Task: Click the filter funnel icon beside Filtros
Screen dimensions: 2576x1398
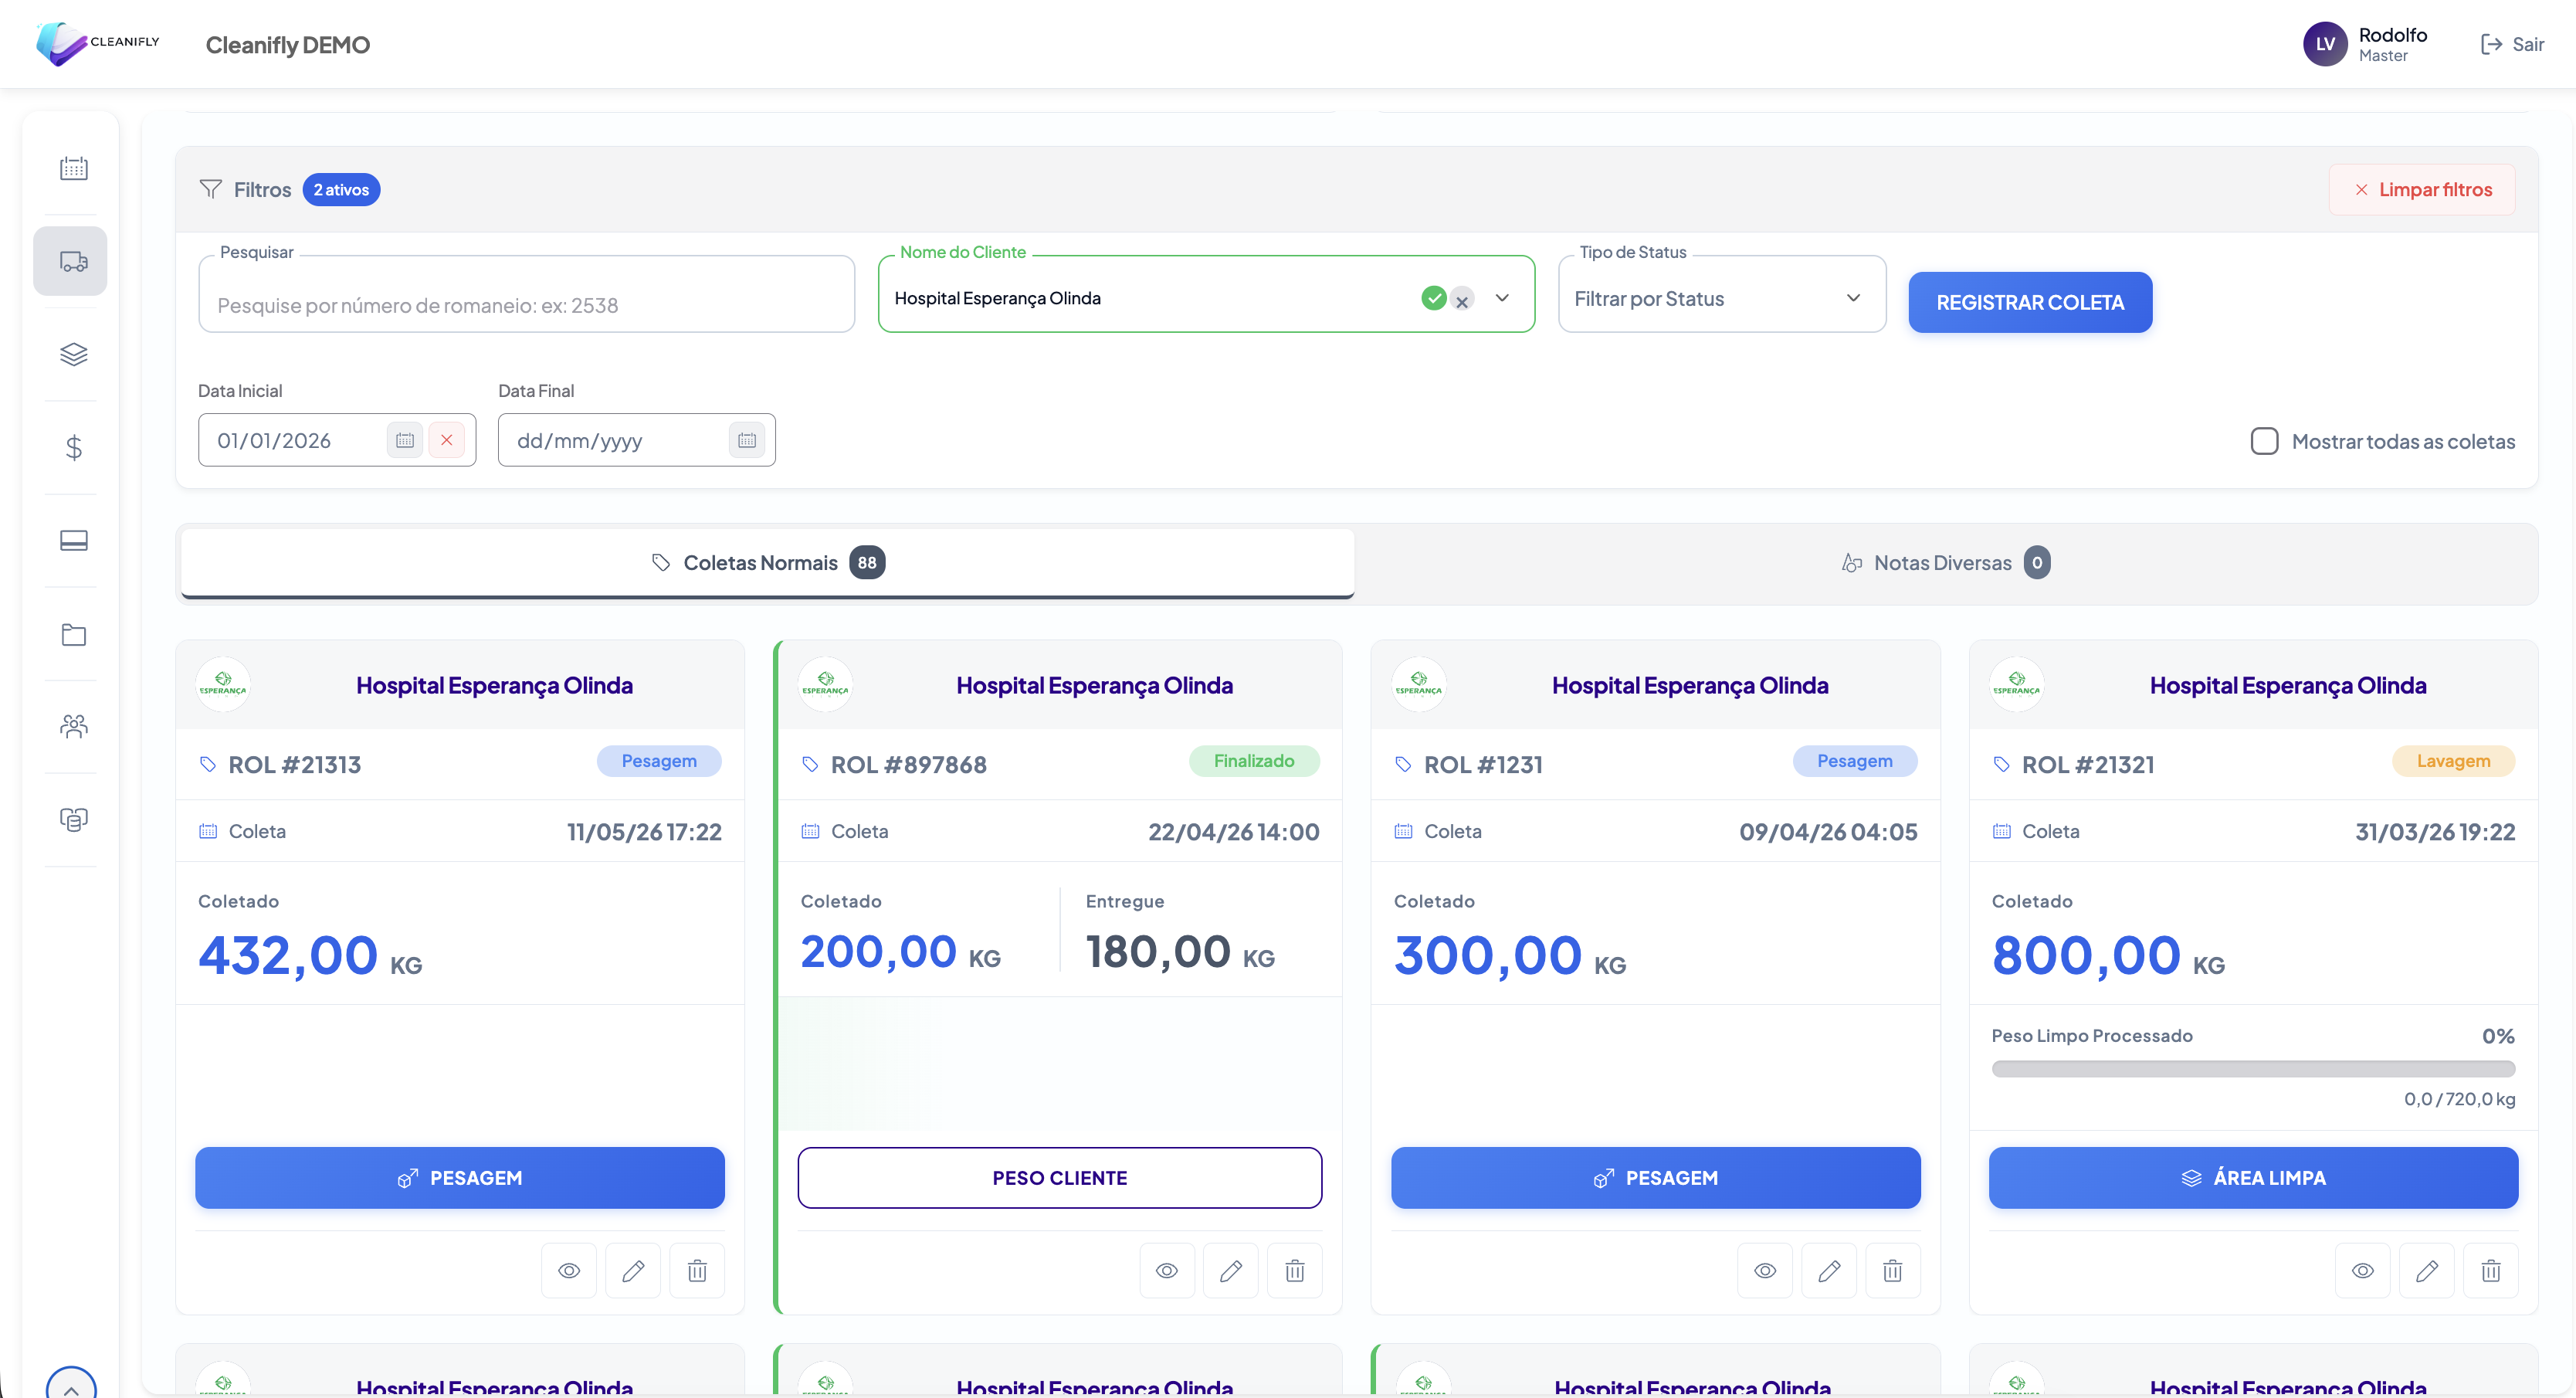Action: click(x=210, y=189)
